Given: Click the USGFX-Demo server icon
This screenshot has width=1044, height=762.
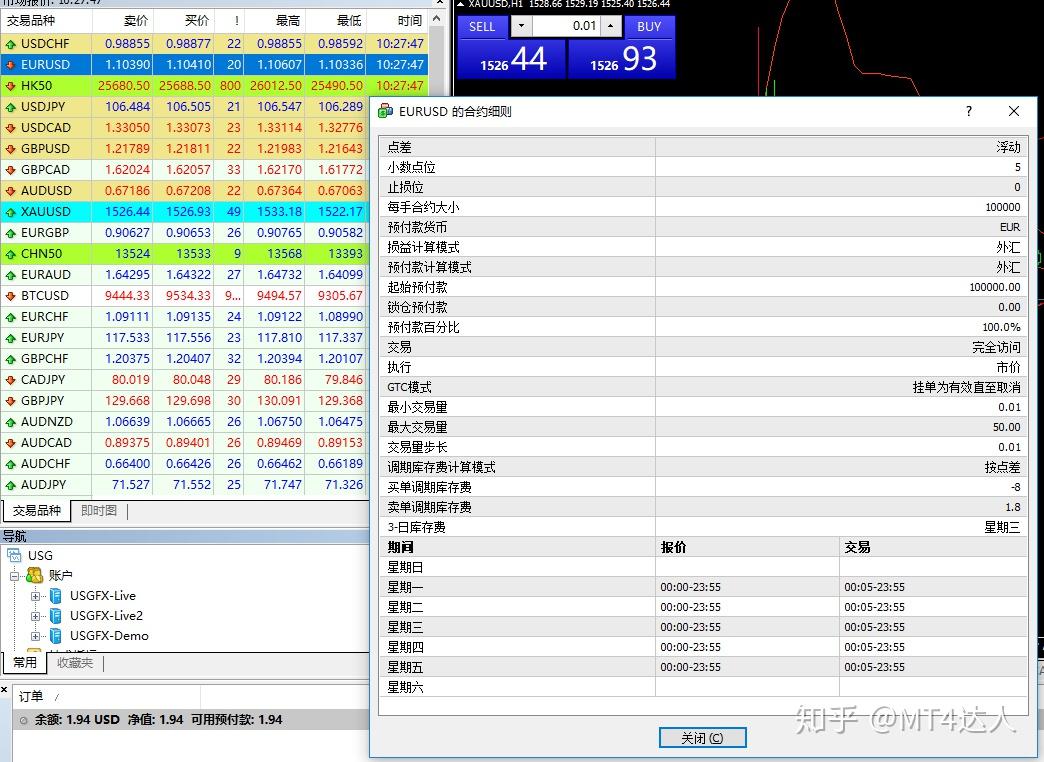Looking at the screenshot, I should click(56, 635).
